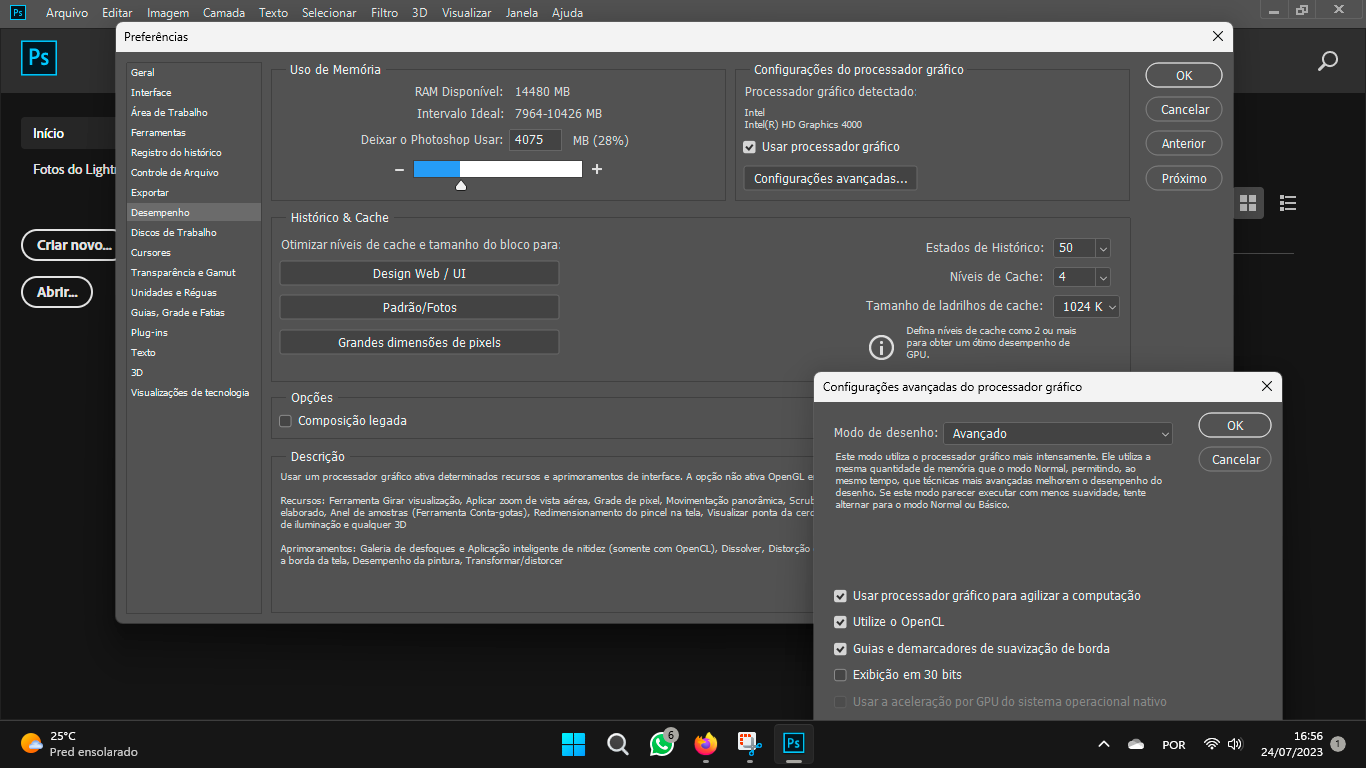Image resolution: width=1366 pixels, height=768 pixels.
Task: Open the Selecionar menu
Action: pos(328,13)
